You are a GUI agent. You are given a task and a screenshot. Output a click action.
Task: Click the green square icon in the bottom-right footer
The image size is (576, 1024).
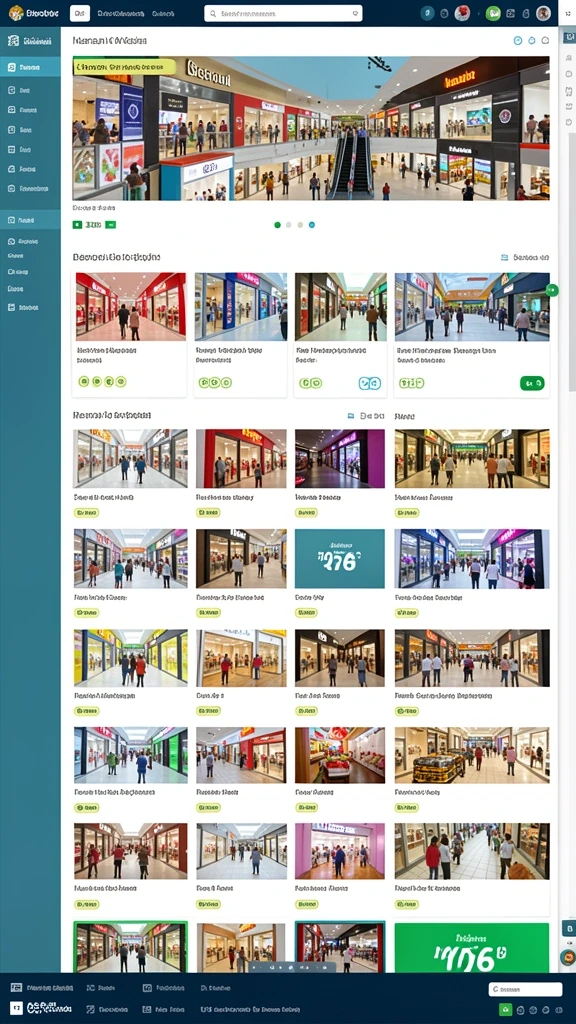[505, 1009]
